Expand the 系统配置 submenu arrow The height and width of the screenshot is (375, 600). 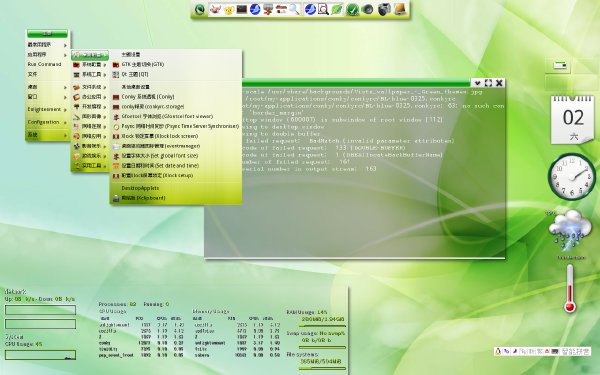[105, 65]
